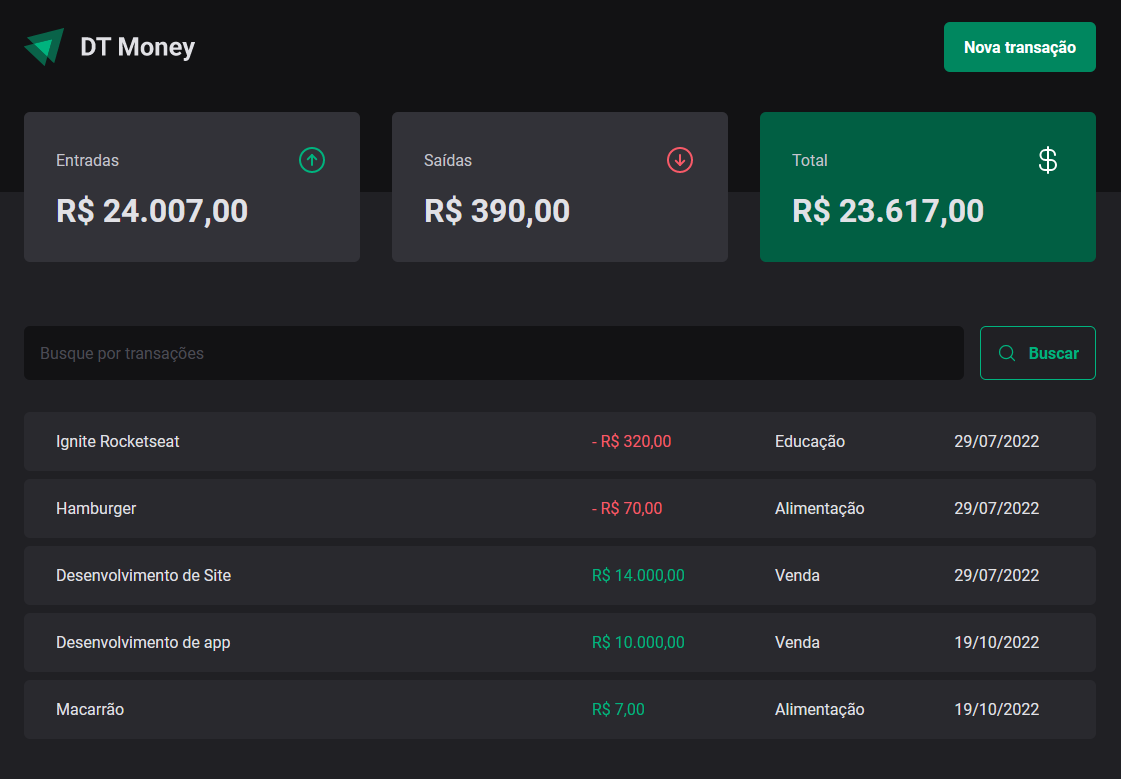1121x779 pixels.
Task: Select the Saídas summary card
Action: click(560, 187)
